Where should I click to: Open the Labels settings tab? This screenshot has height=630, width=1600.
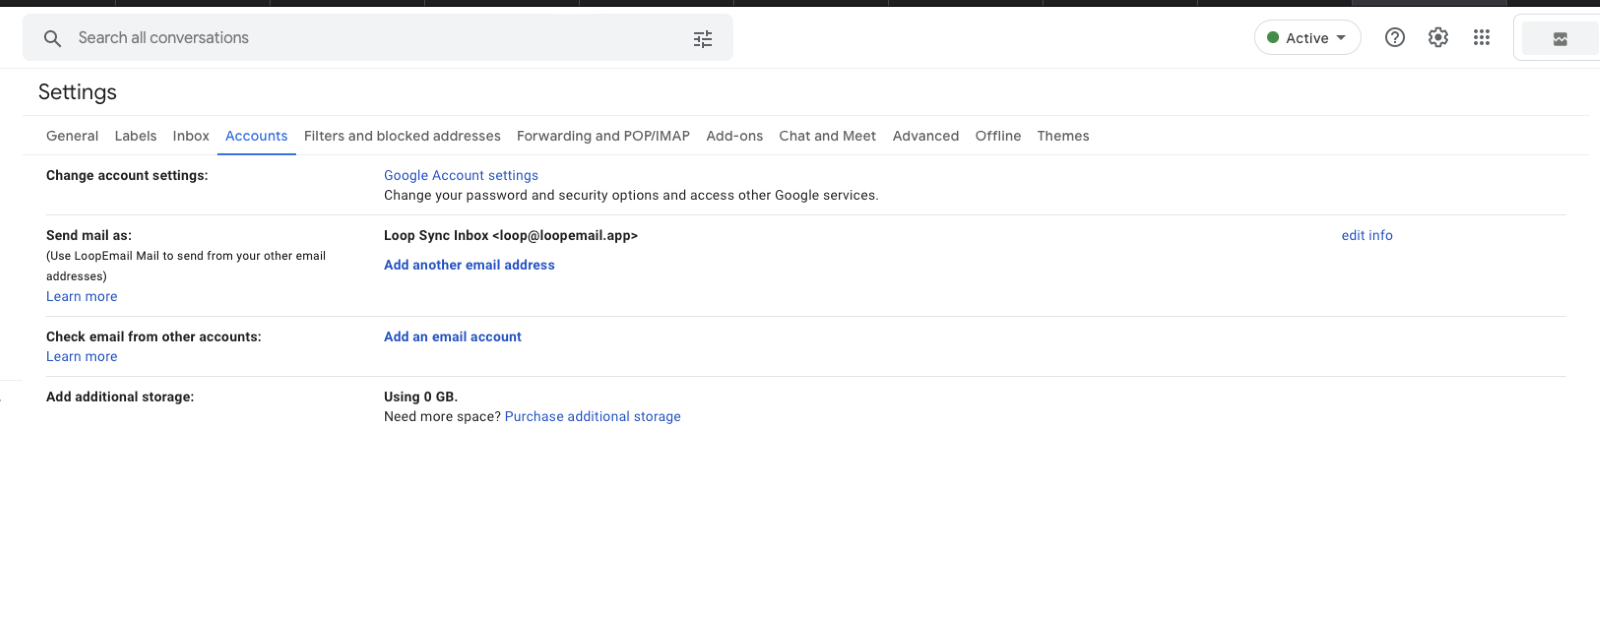(x=135, y=136)
